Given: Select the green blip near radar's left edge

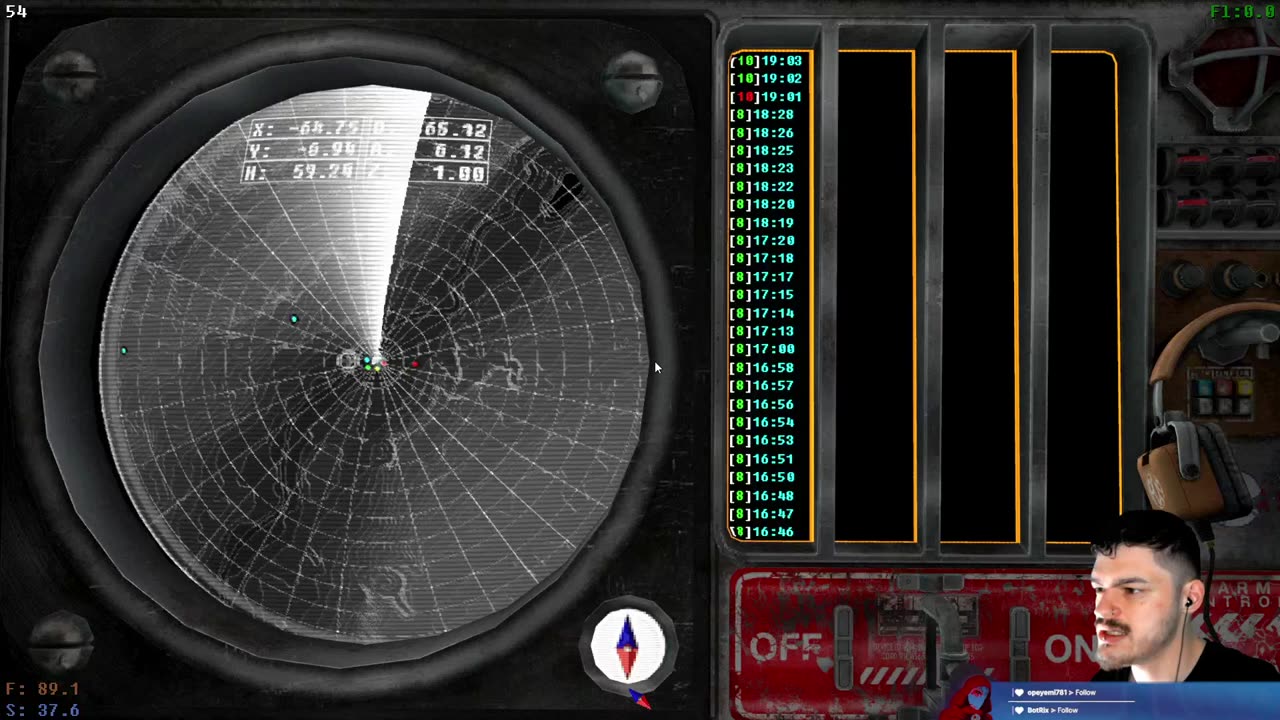Looking at the screenshot, I should pyautogui.click(x=124, y=351).
